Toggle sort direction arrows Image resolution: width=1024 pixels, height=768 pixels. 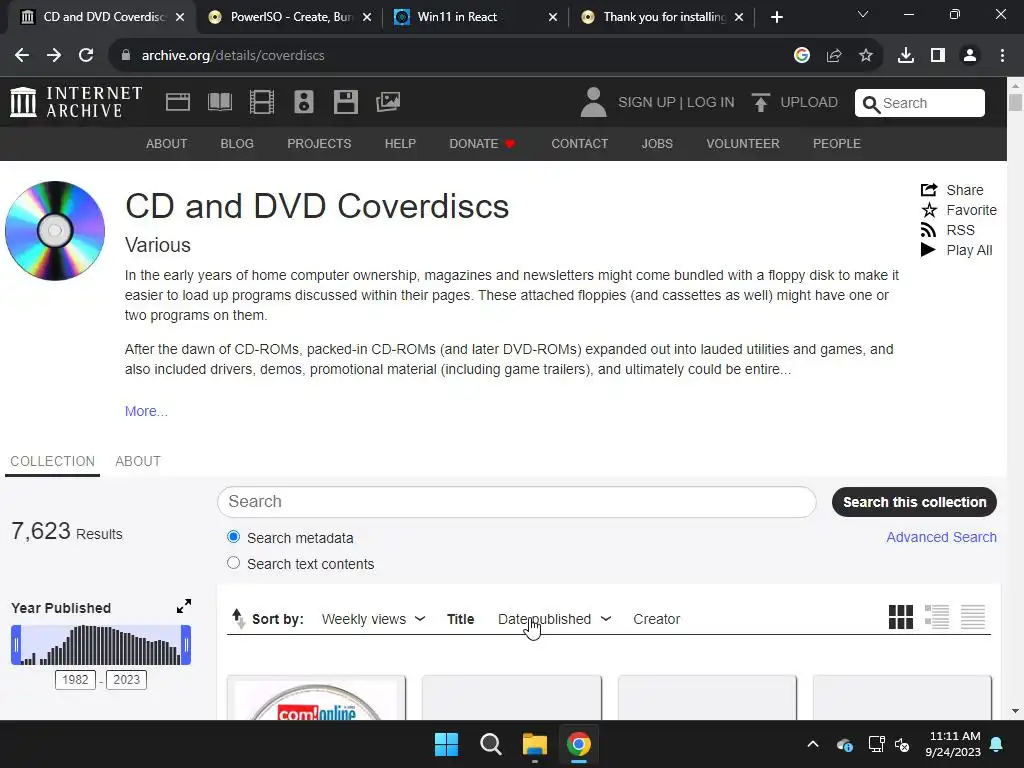pos(238,618)
